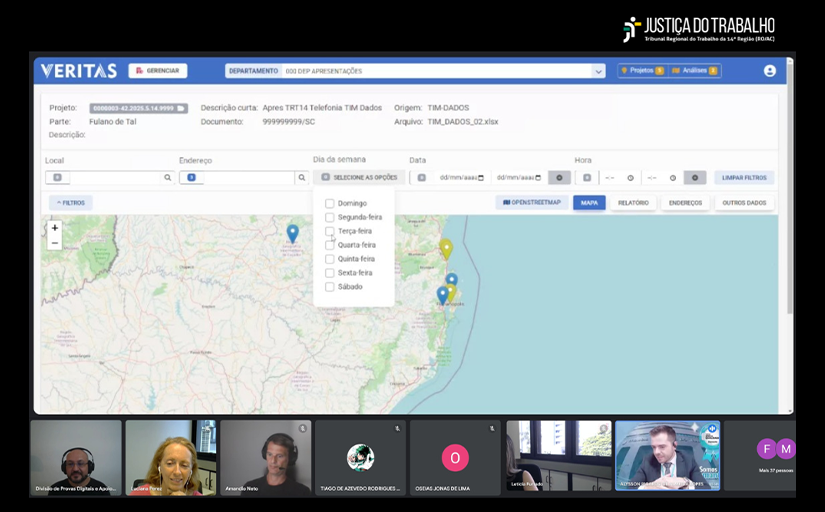Open Selecione as opções weekday dropdown
The height and width of the screenshot is (512, 825).
coord(359,178)
